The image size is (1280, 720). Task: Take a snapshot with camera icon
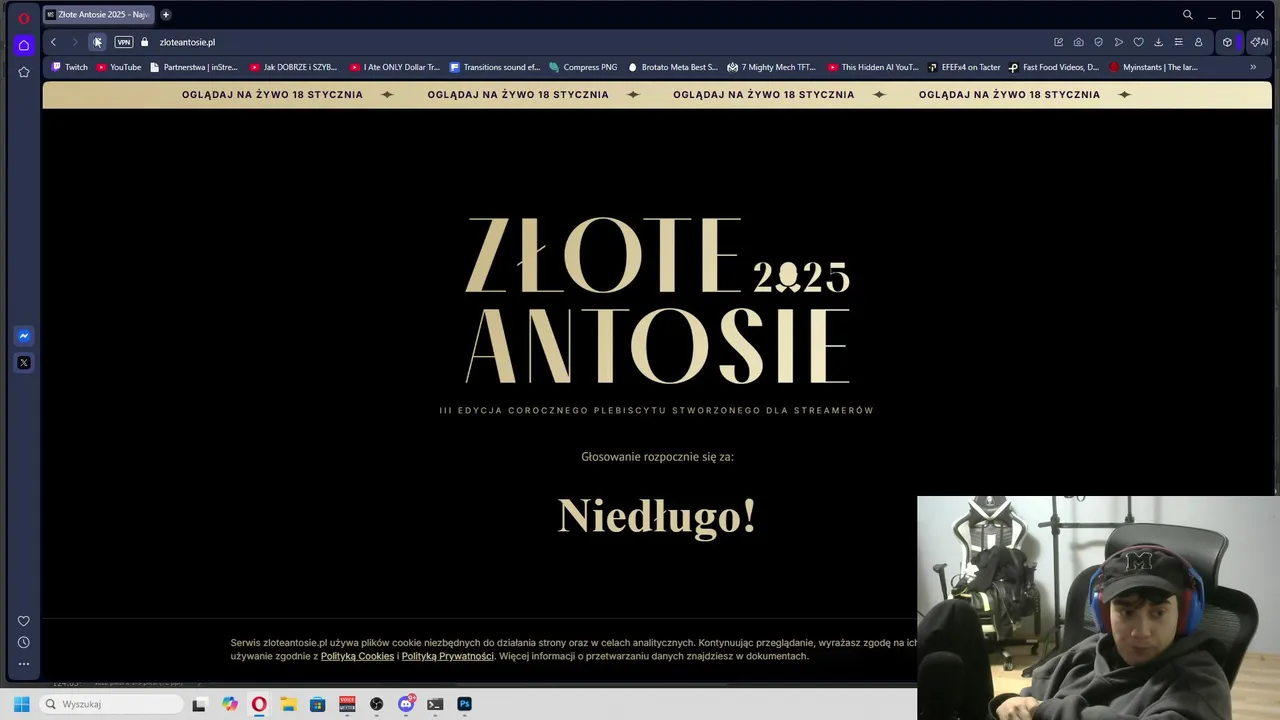(x=1079, y=42)
